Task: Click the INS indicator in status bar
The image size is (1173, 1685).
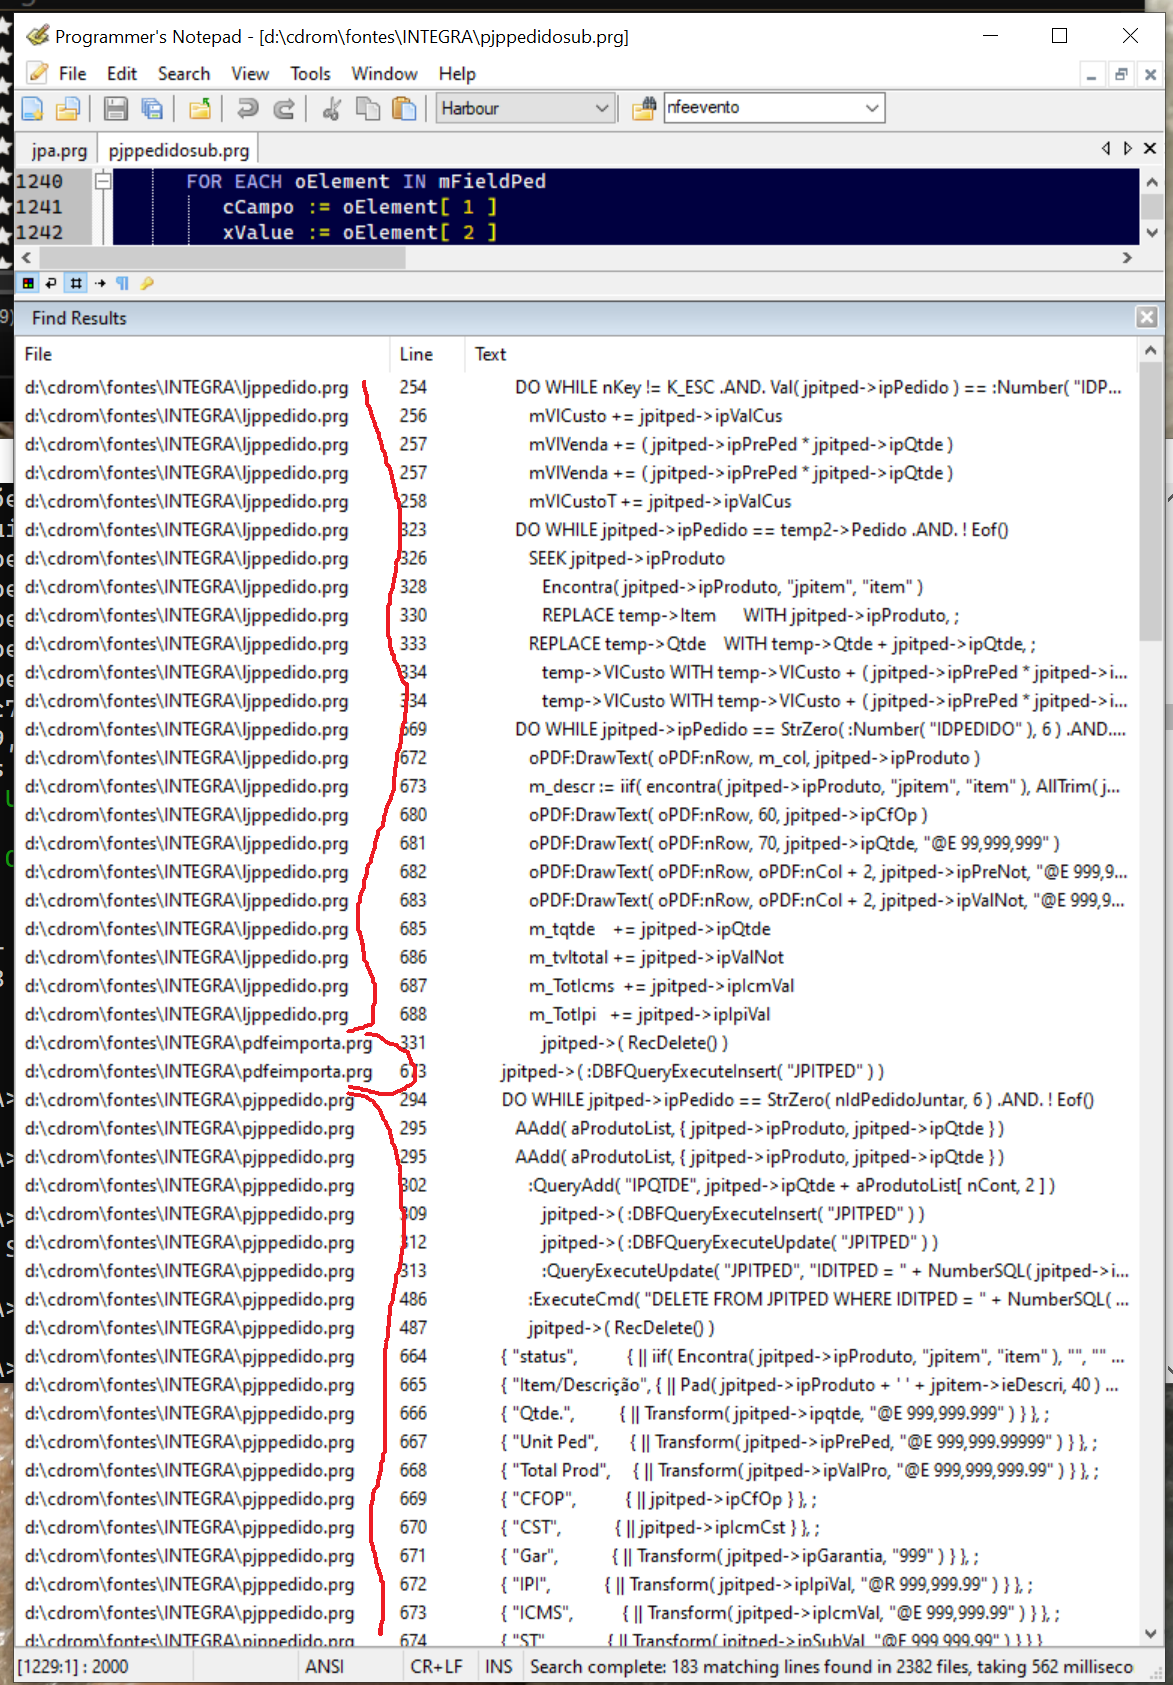Action: 499,1666
